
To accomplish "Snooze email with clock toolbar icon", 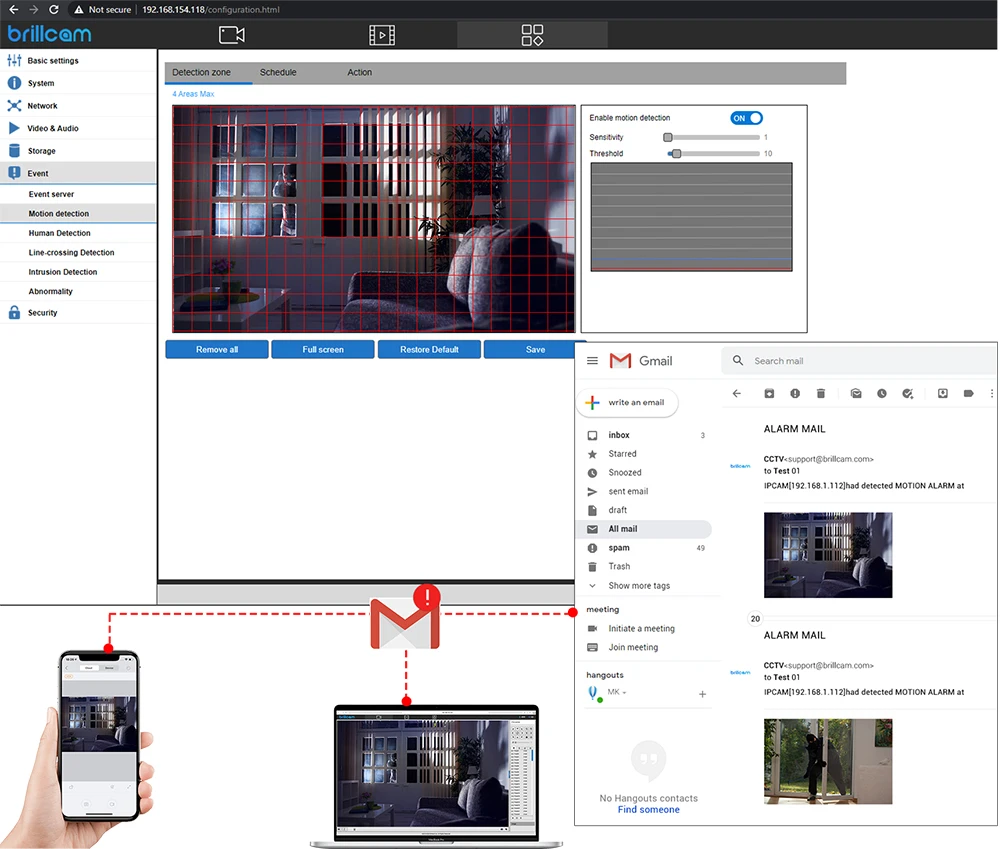I will coord(881,394).
